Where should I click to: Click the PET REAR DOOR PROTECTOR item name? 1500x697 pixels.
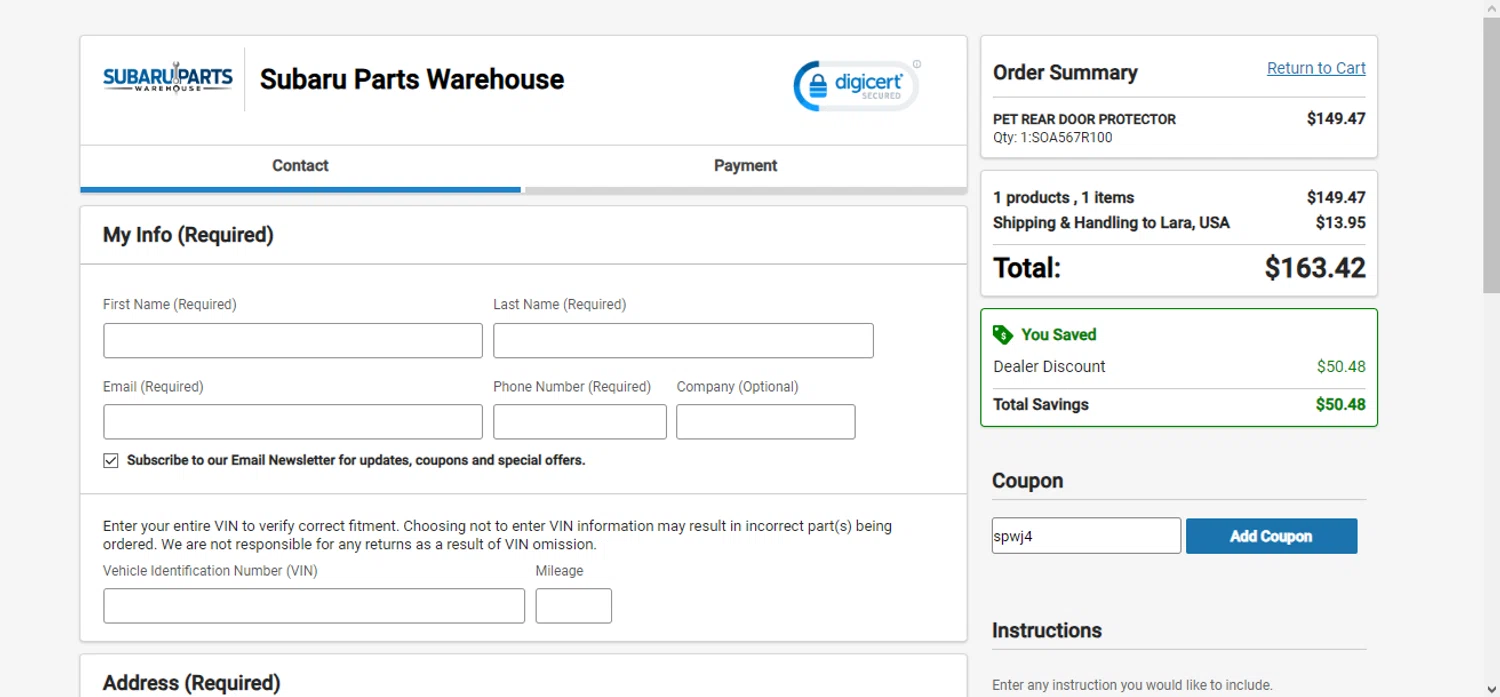(x=1084, y=119)
